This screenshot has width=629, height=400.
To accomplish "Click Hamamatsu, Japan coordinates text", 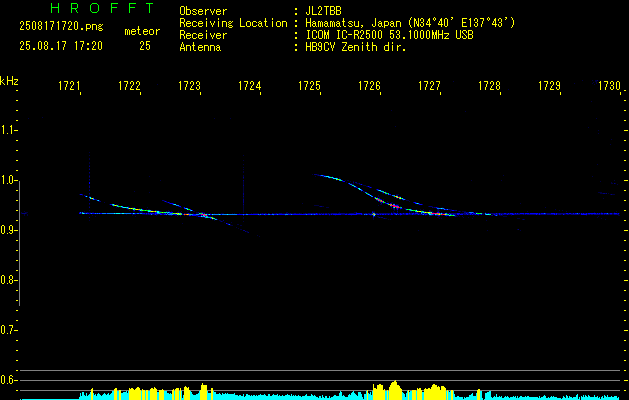I will (x=410, y=23).
